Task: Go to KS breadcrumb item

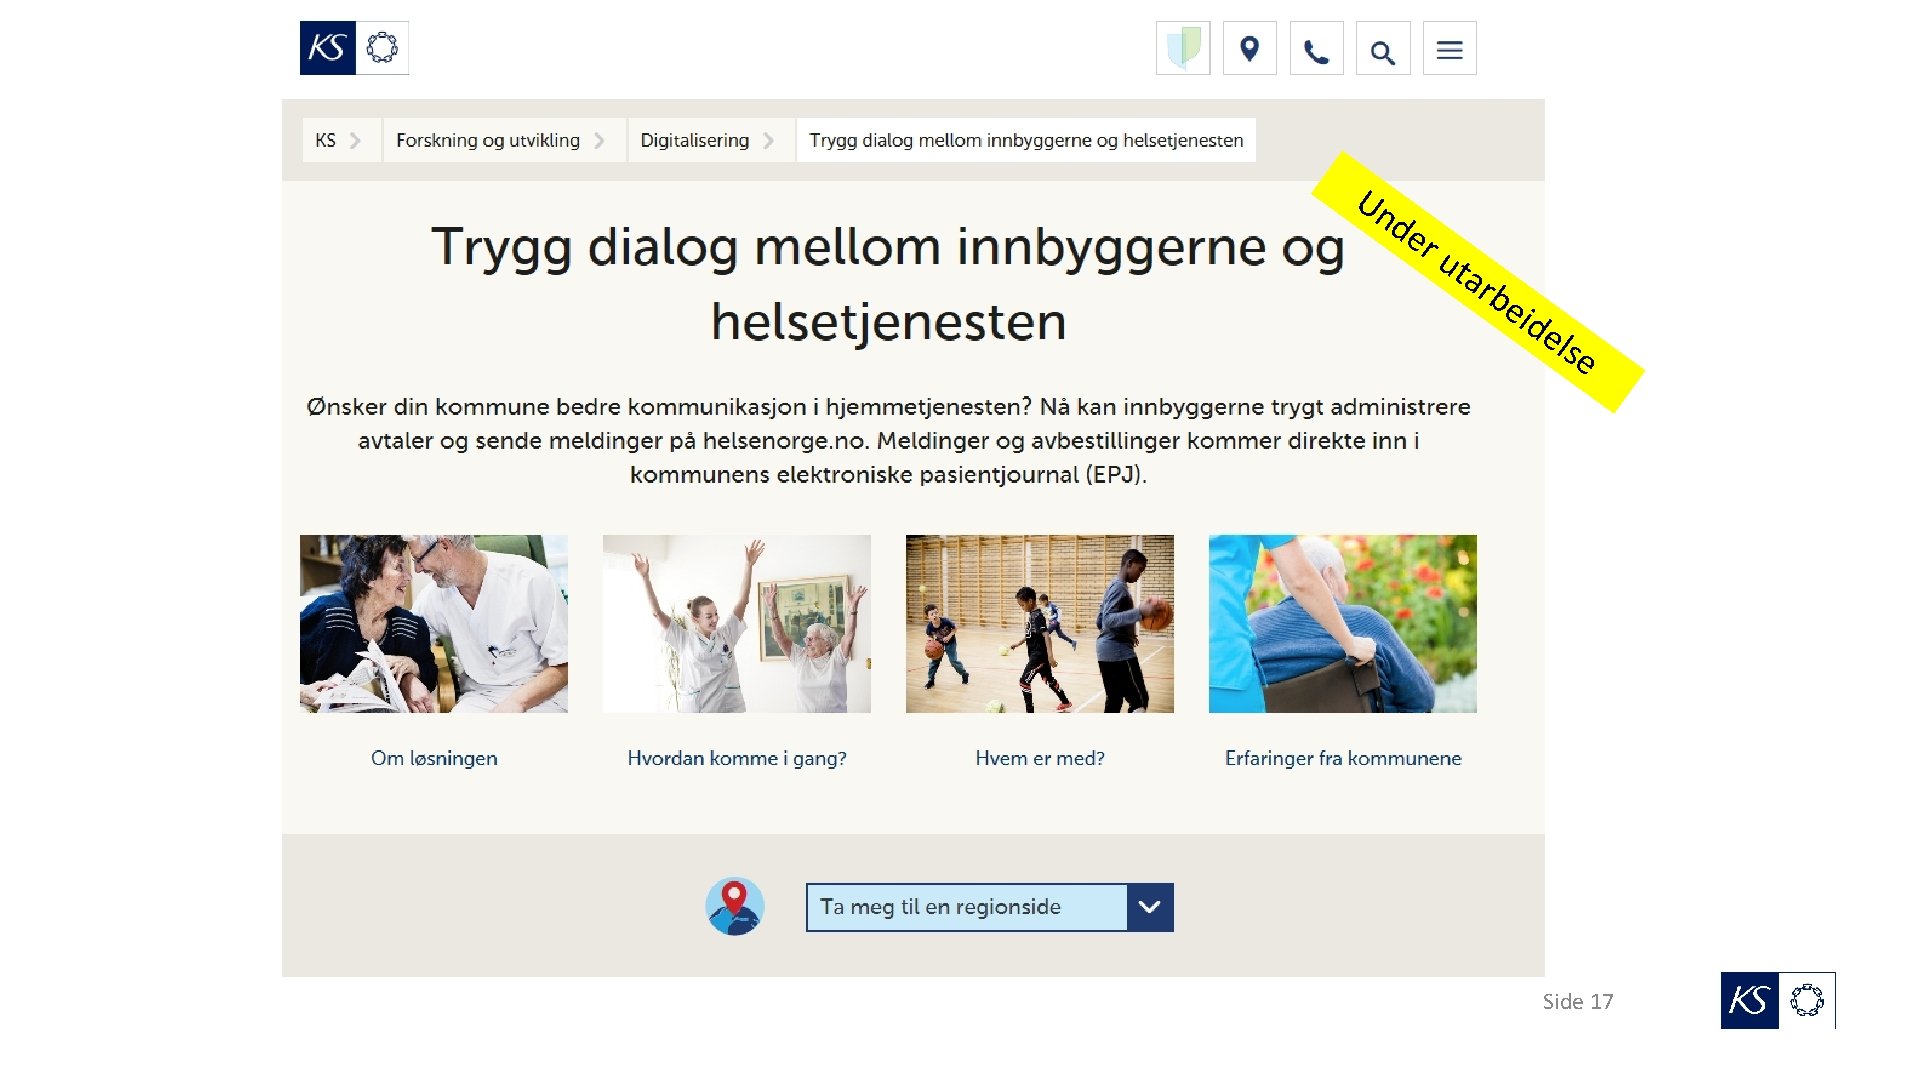Action: point(341,140)
